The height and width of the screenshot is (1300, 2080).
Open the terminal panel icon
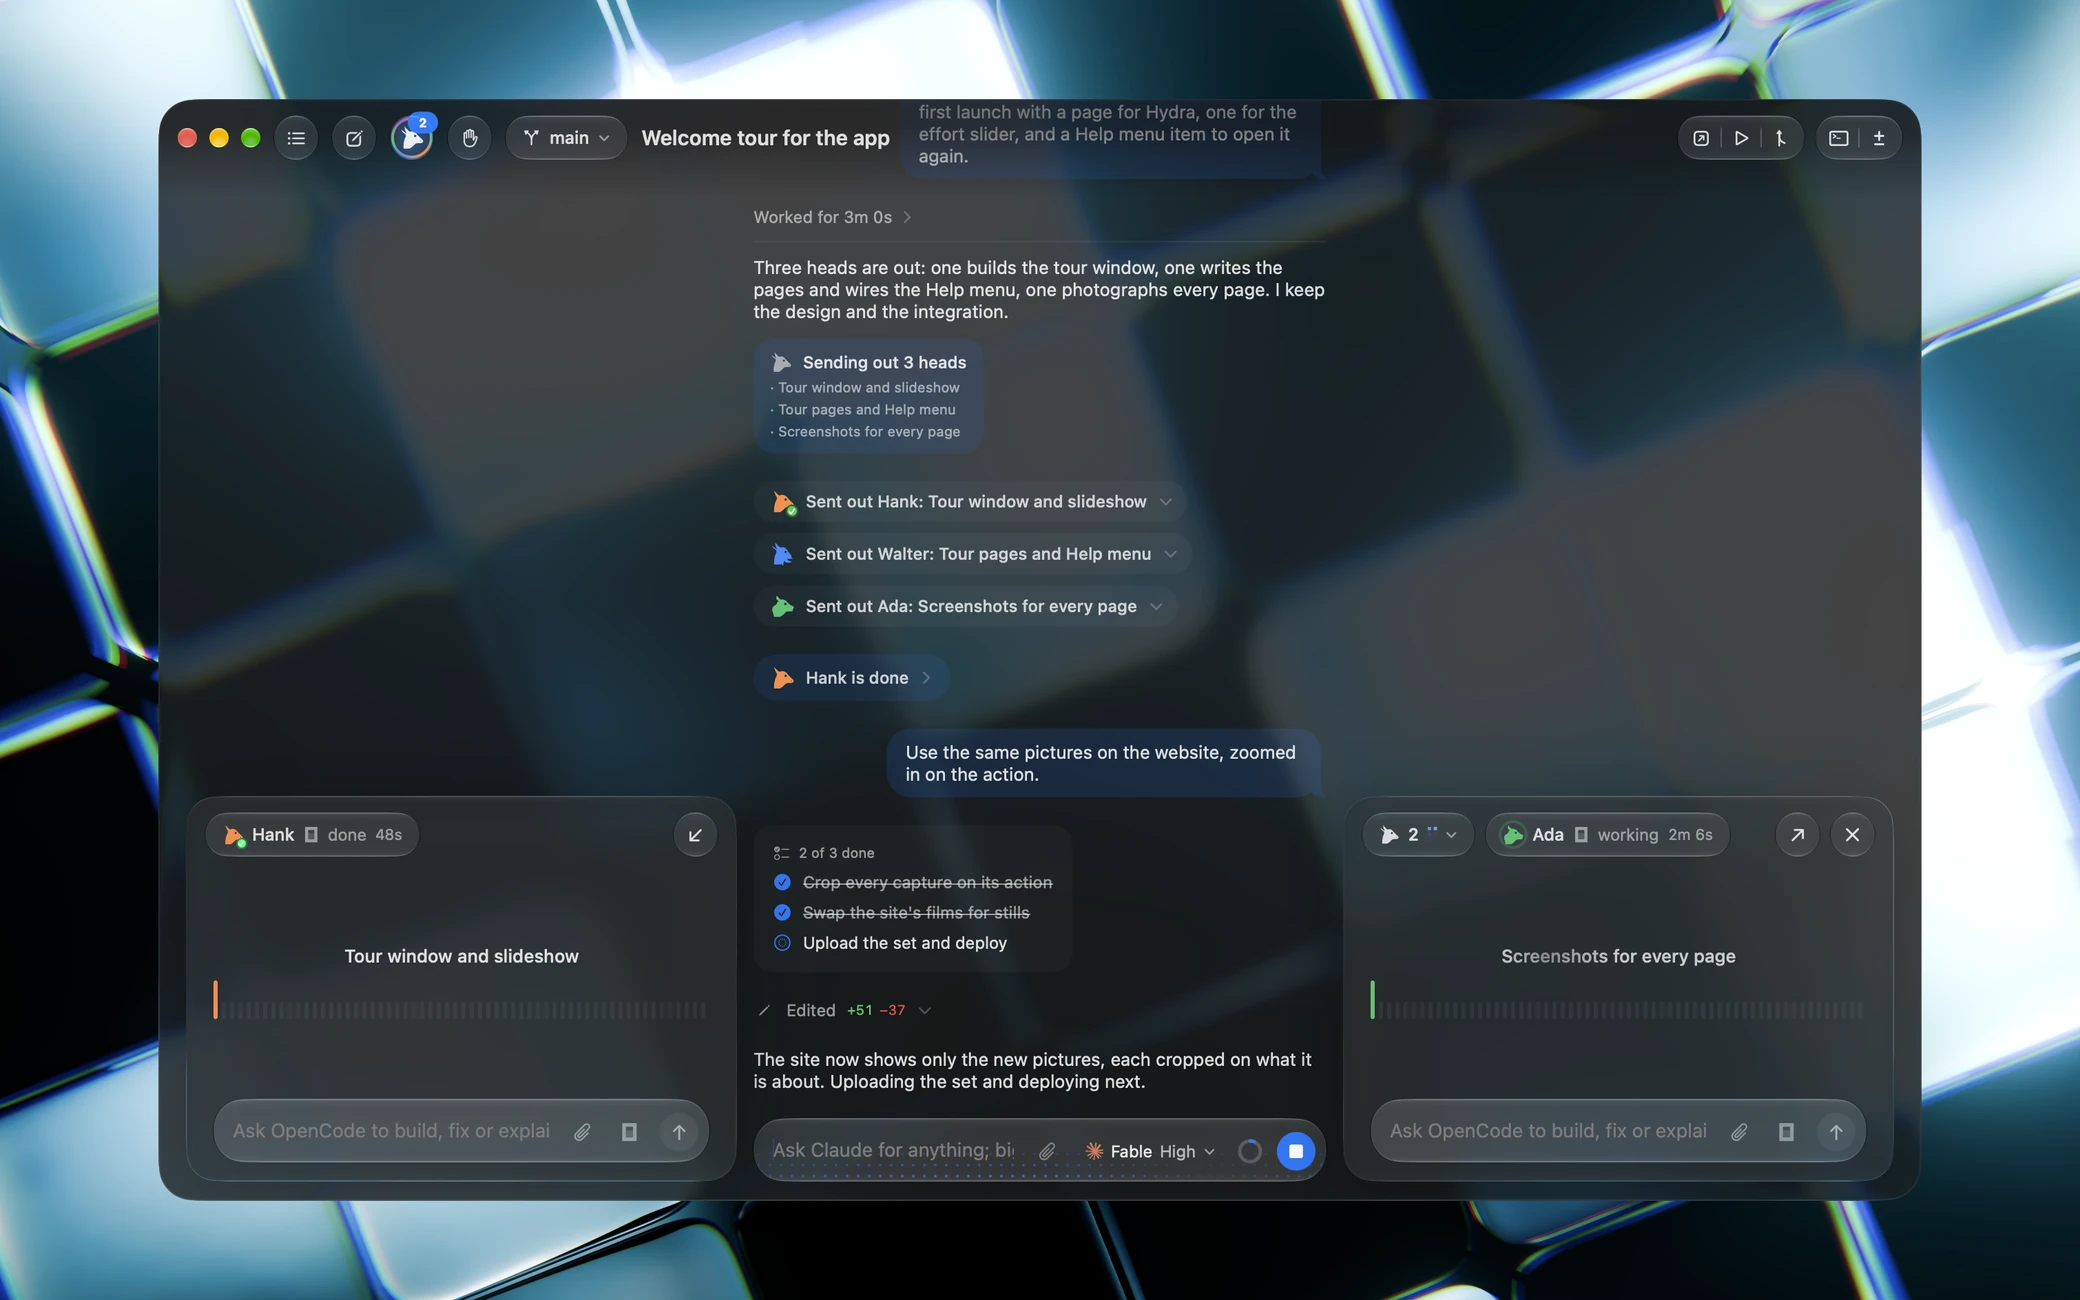1838,138
